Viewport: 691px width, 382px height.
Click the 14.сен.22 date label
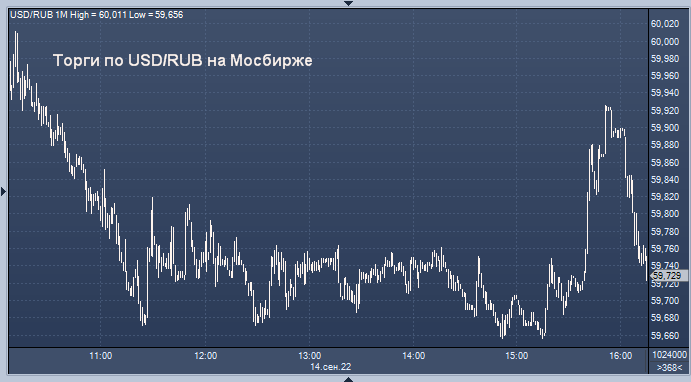tap(331, 367)
